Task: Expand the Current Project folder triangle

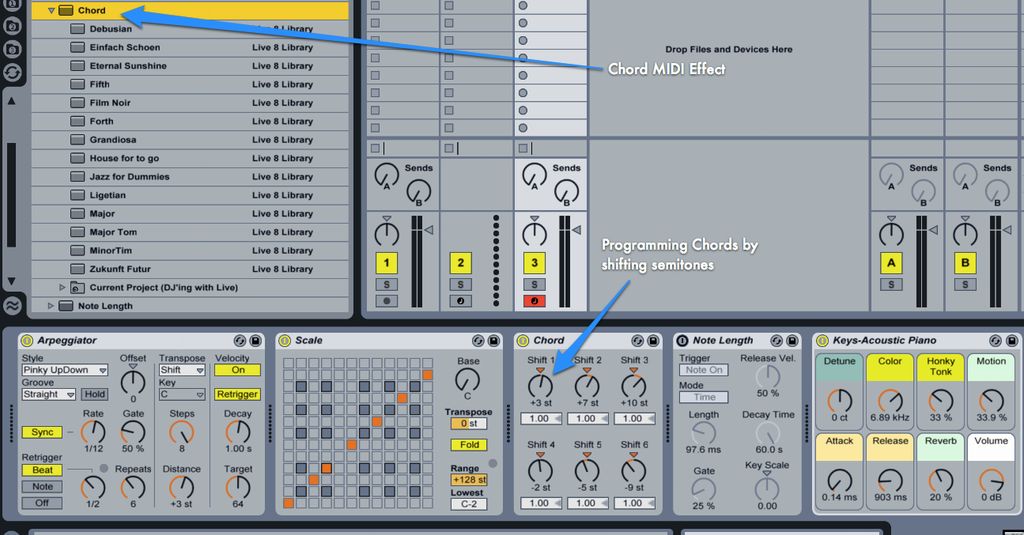Action: pyautogui.click(x=63, y=287)
